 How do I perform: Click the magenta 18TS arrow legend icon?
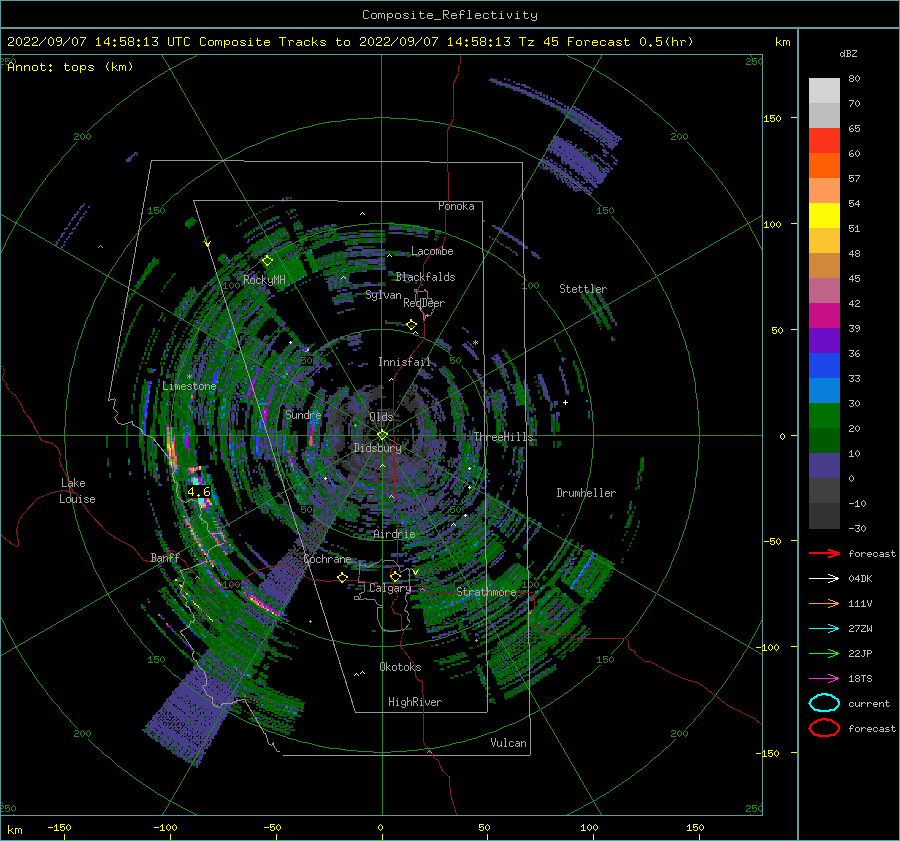tap(824, 679)
